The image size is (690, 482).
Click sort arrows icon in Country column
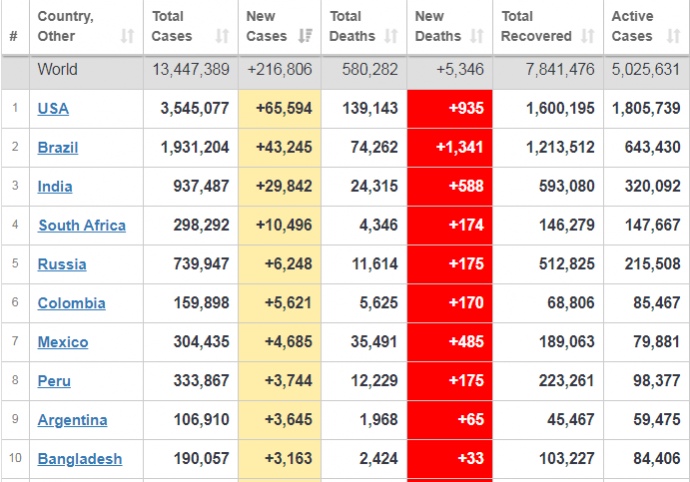[x=127, y=36]
